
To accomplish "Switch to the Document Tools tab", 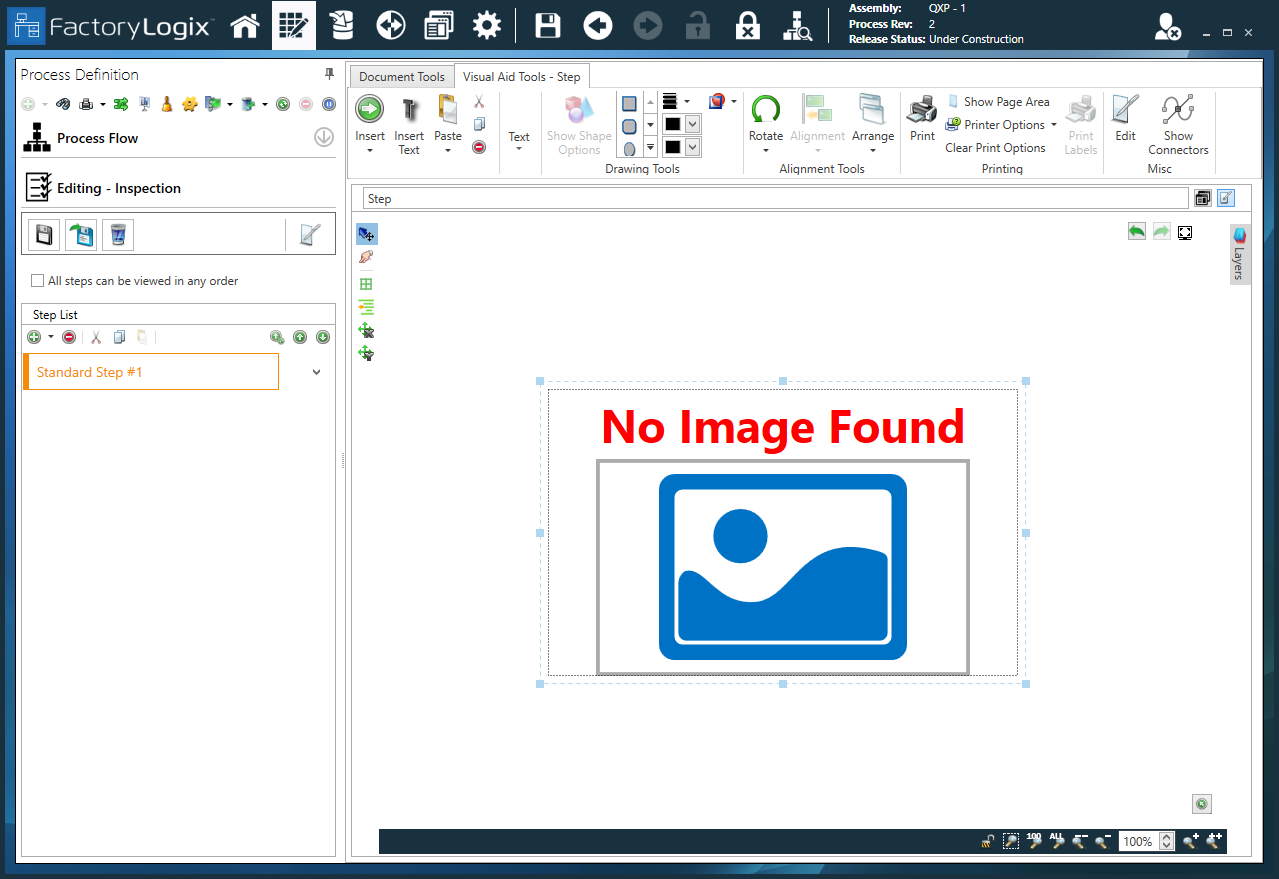I will pos(401,76).
